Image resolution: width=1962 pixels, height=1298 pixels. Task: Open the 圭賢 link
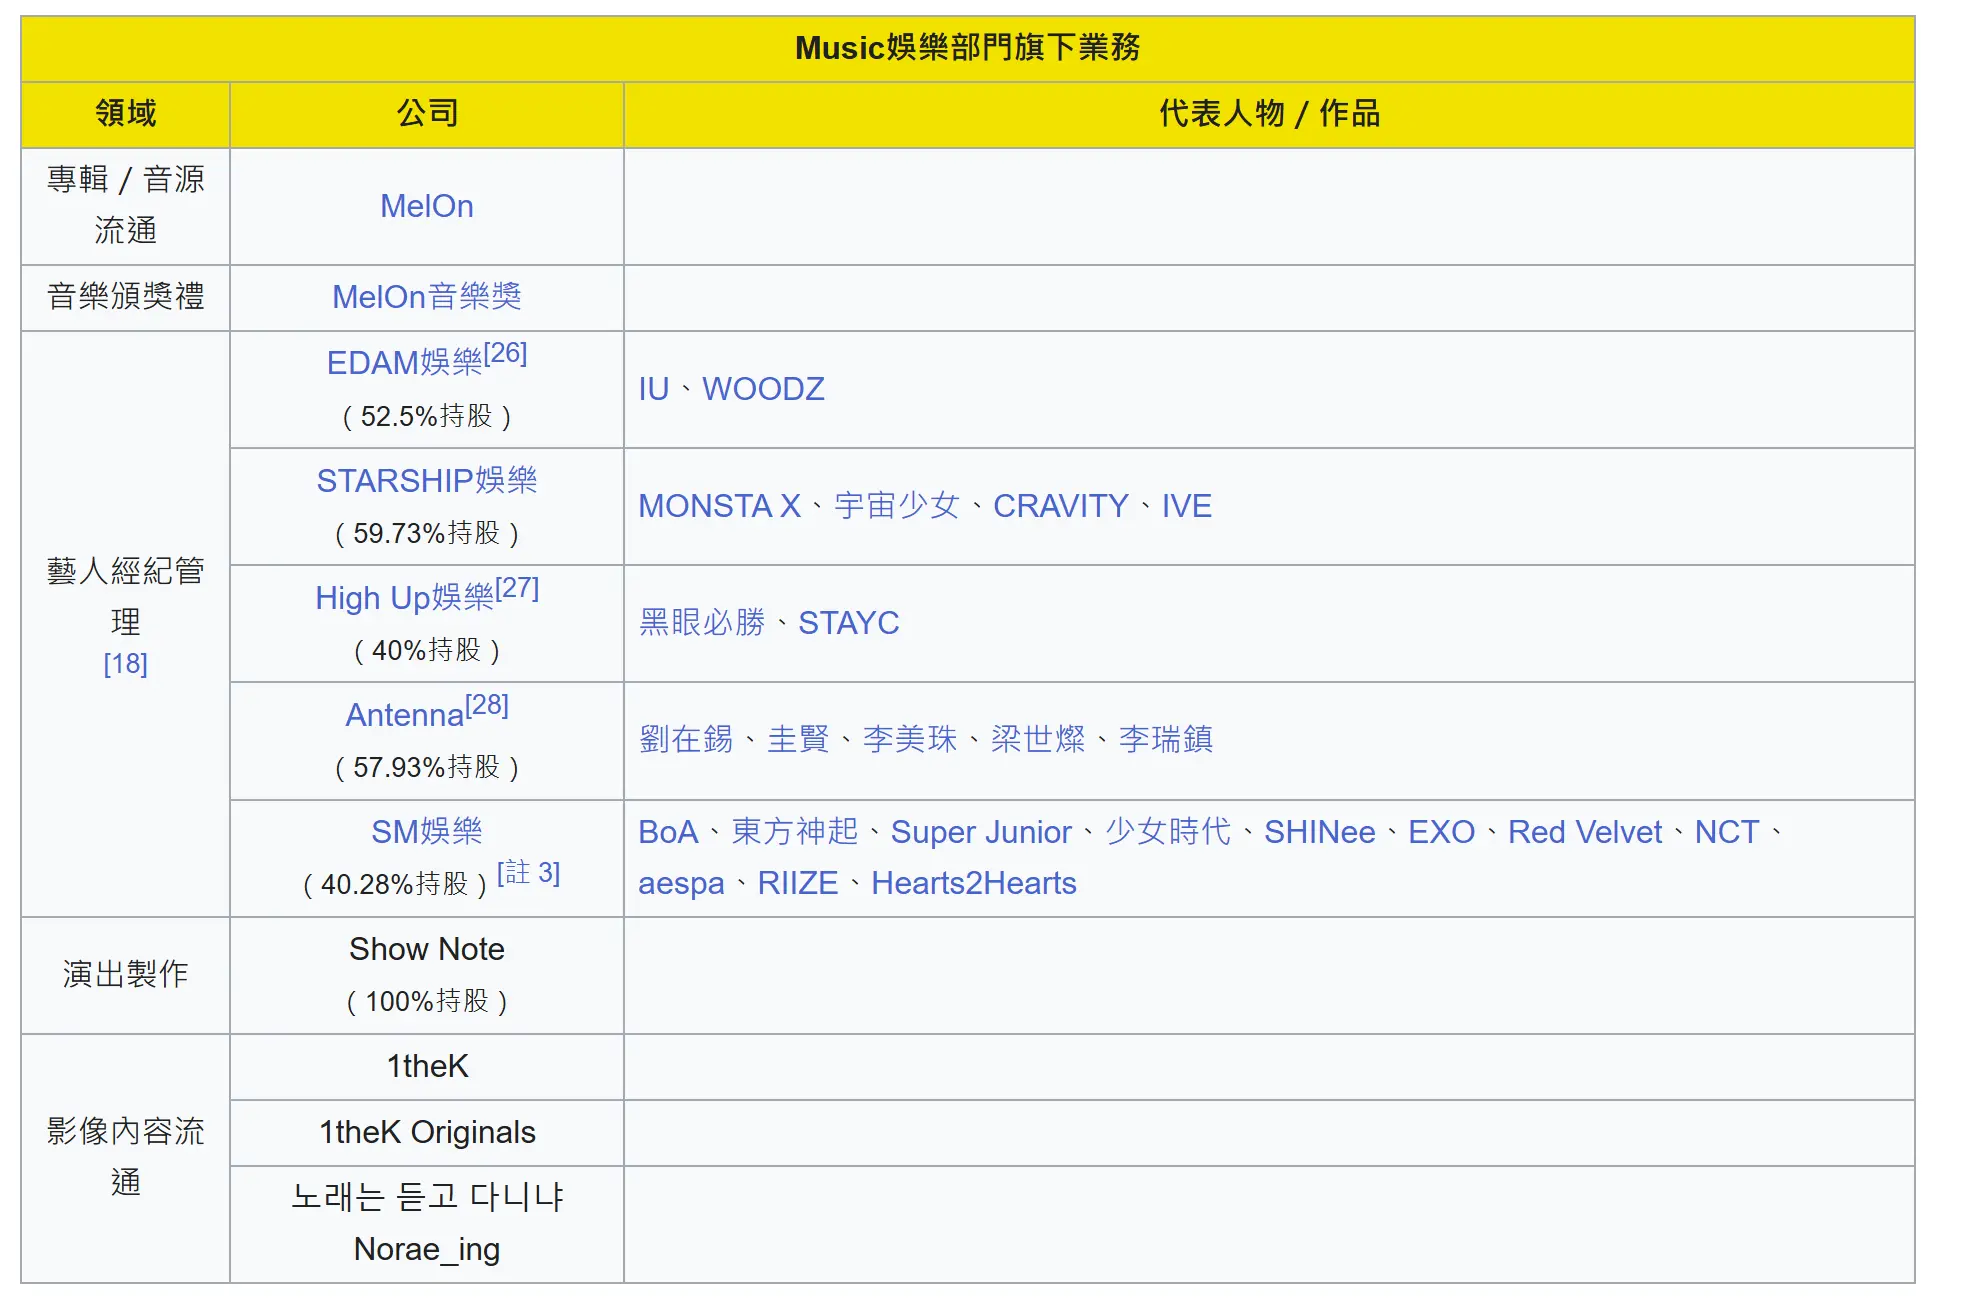pyautogui.click(x=798, y=740)
